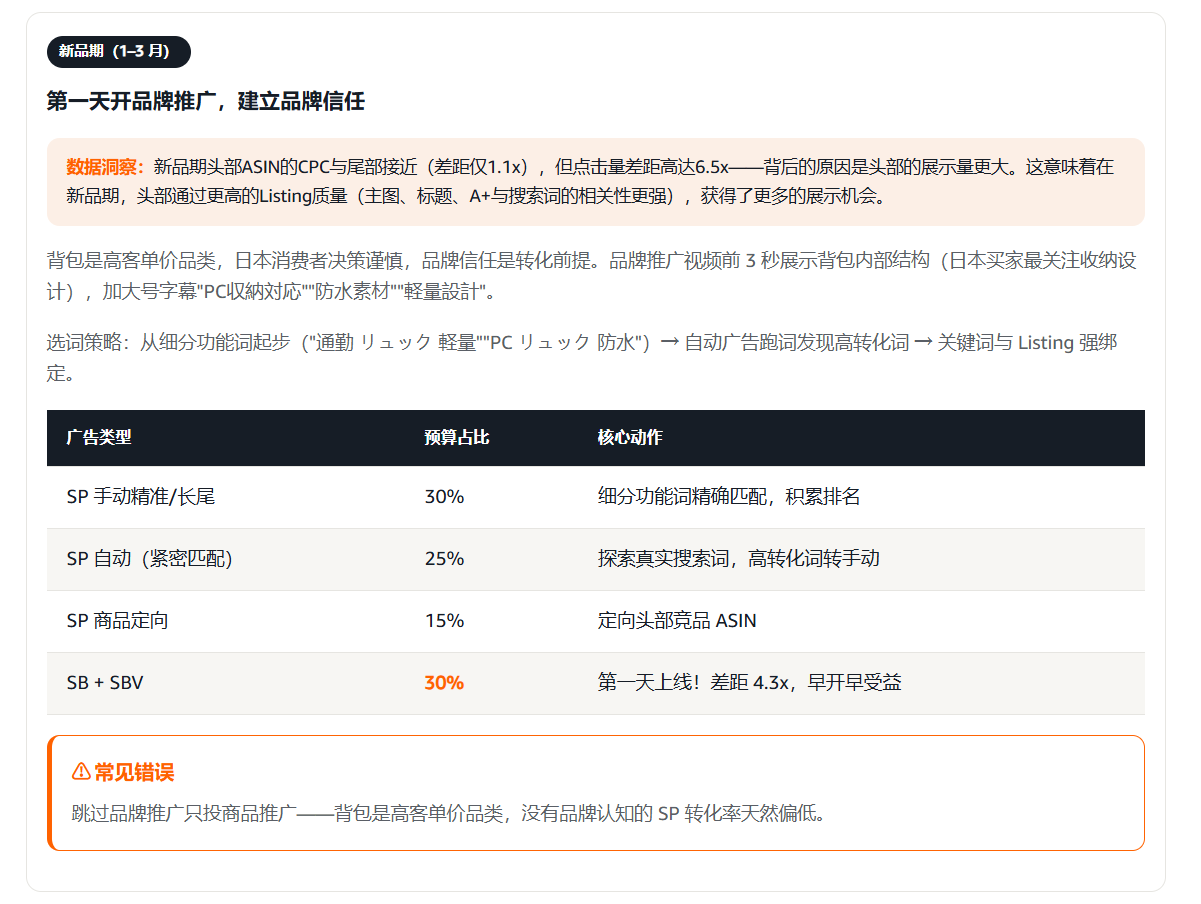
Task: Click the warning triangle icon beside 常见错误
Action: click(x=81, y=772)
